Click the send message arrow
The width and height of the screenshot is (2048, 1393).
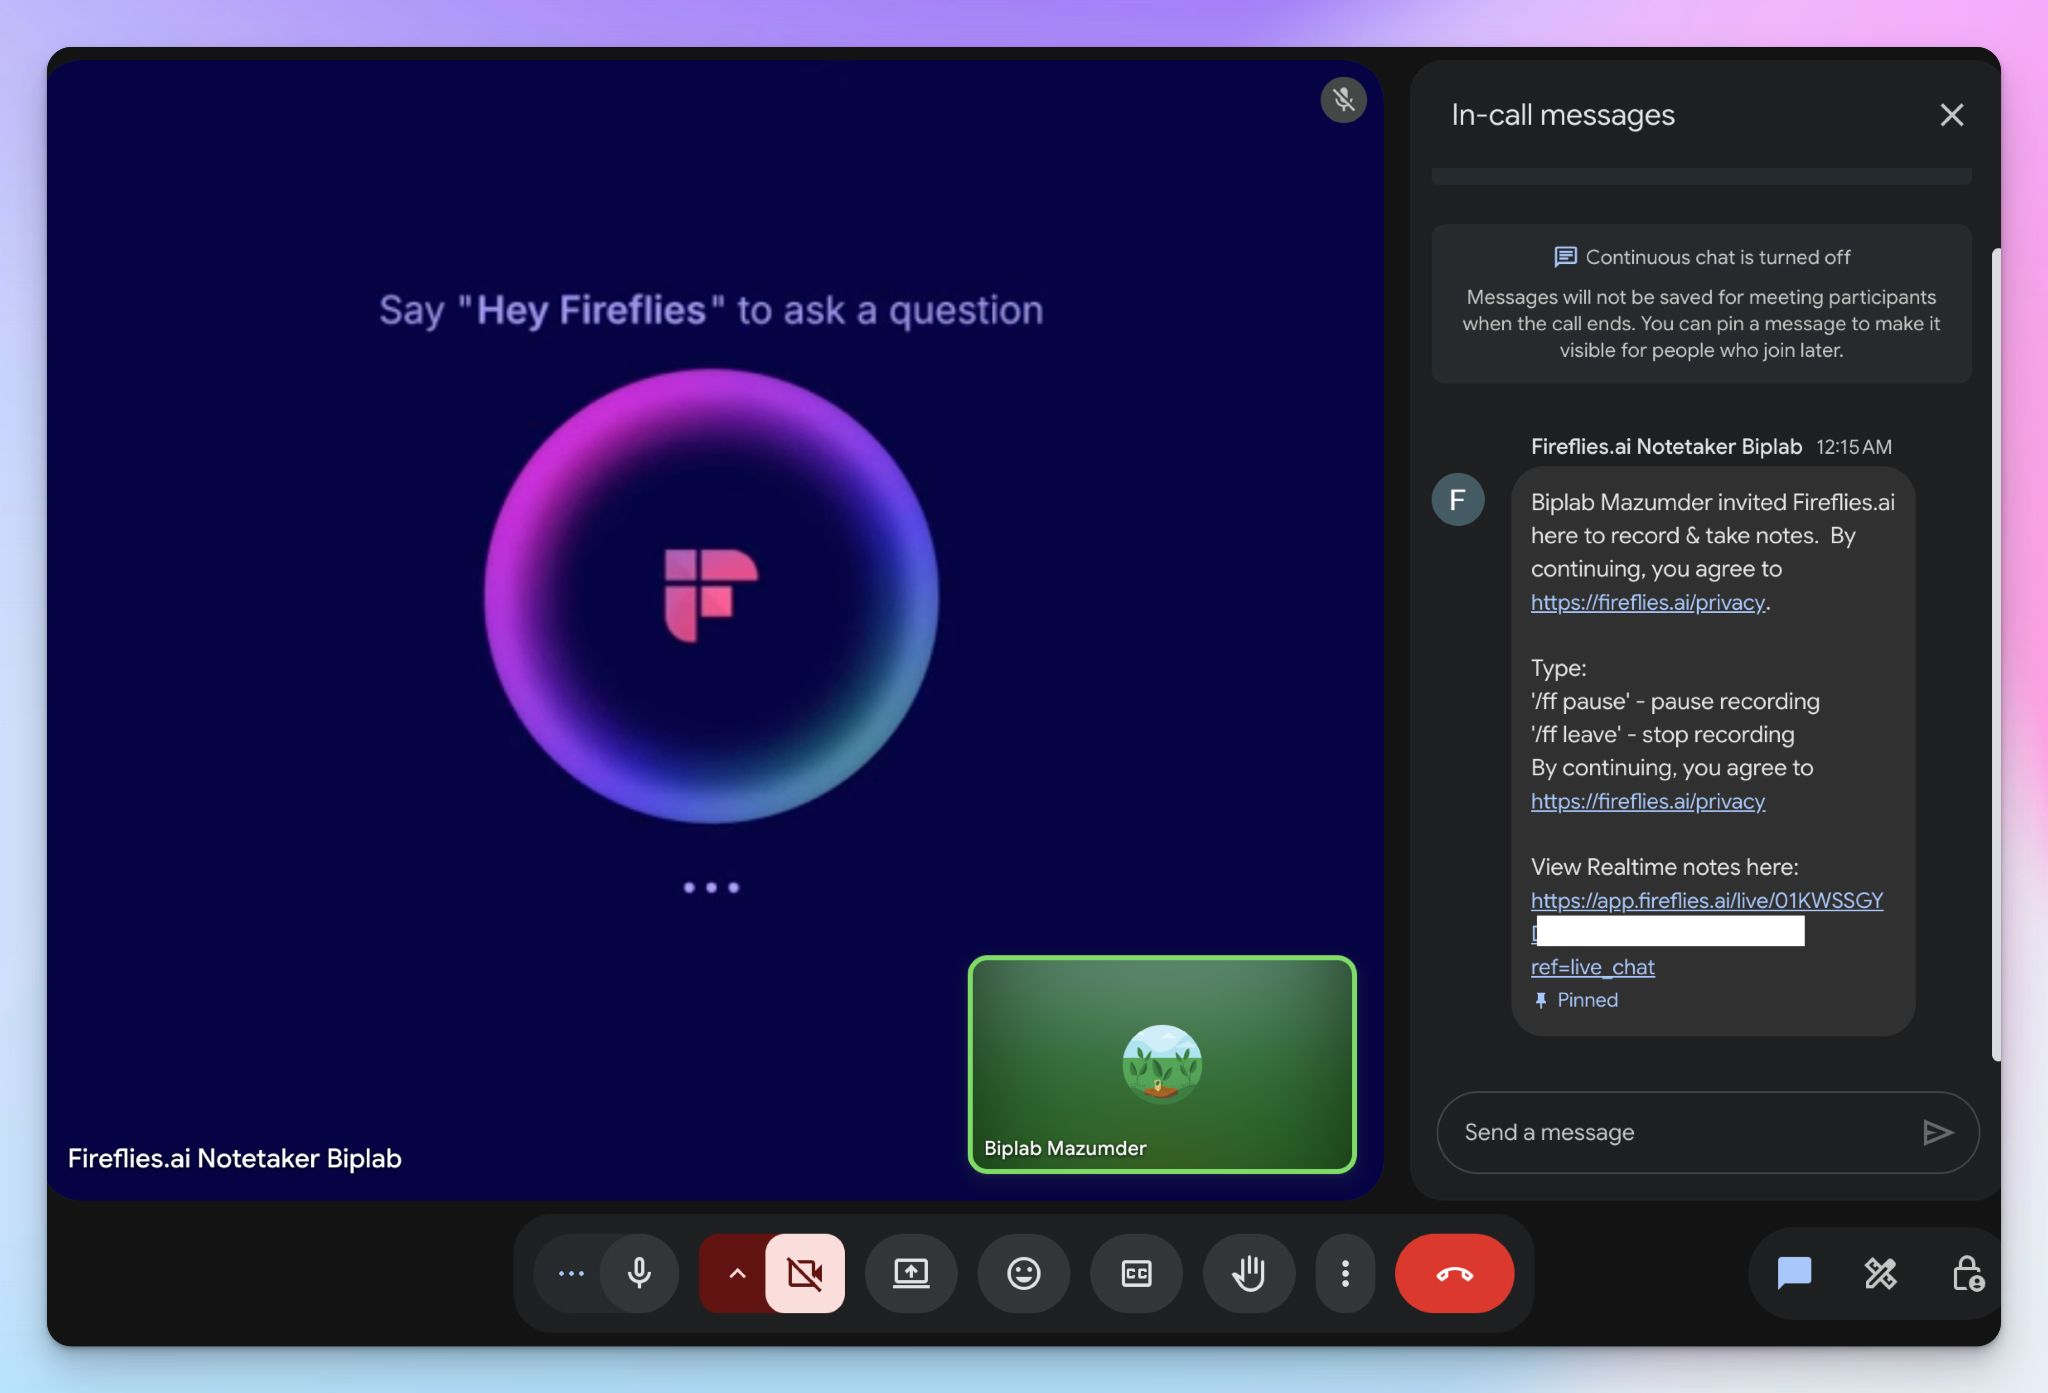click(1938, 1132)
